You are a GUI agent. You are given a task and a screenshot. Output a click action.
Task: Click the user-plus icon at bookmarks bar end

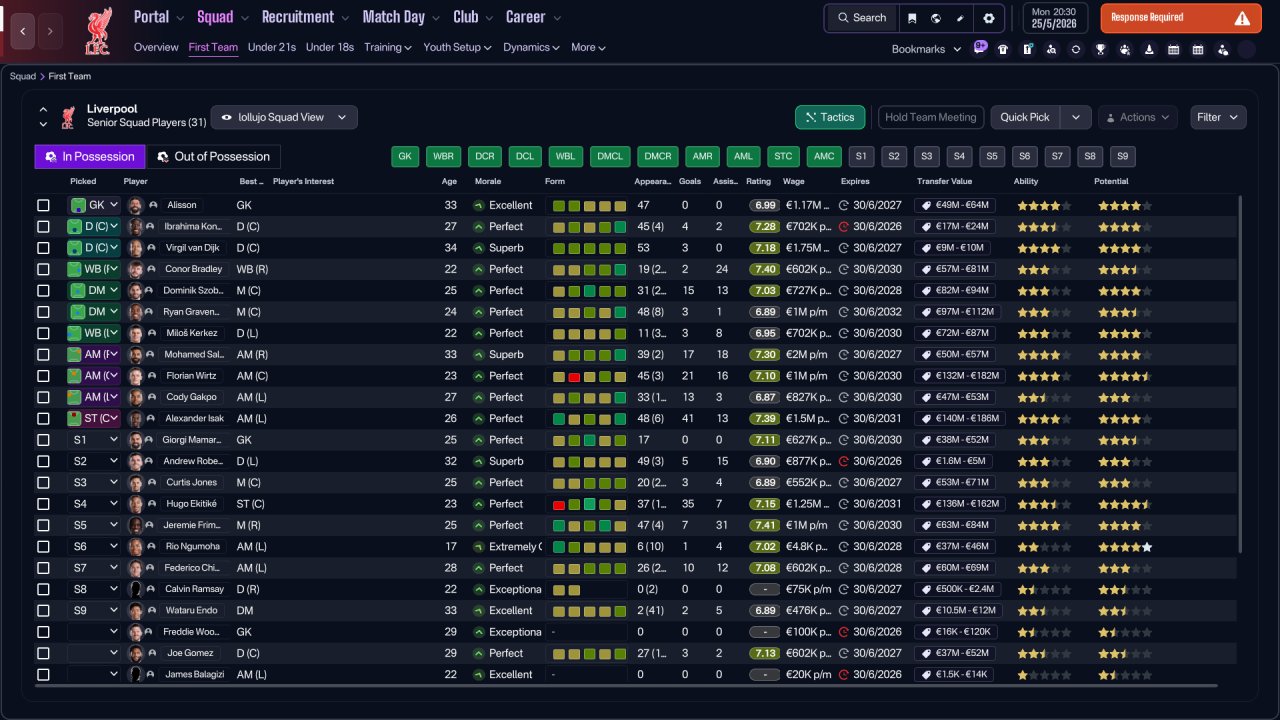(x=1222, y=49)
